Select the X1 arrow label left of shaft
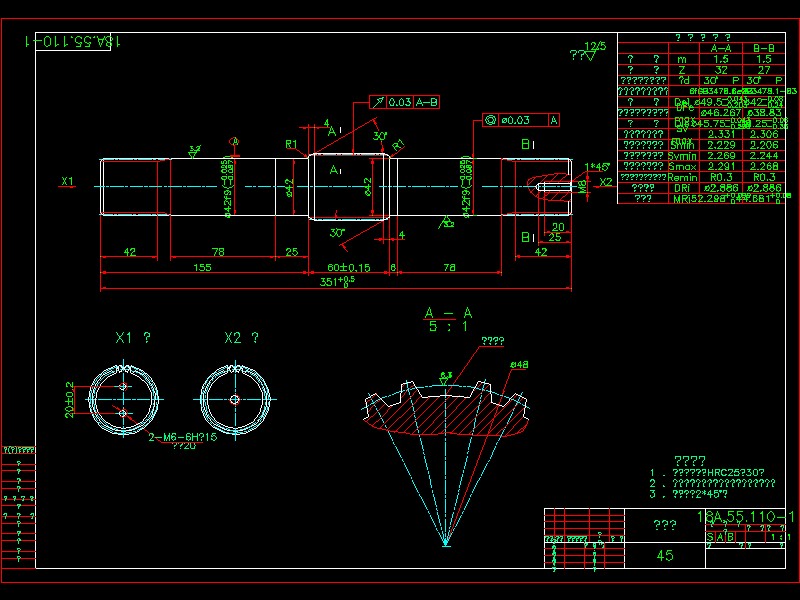 (67, 181)
